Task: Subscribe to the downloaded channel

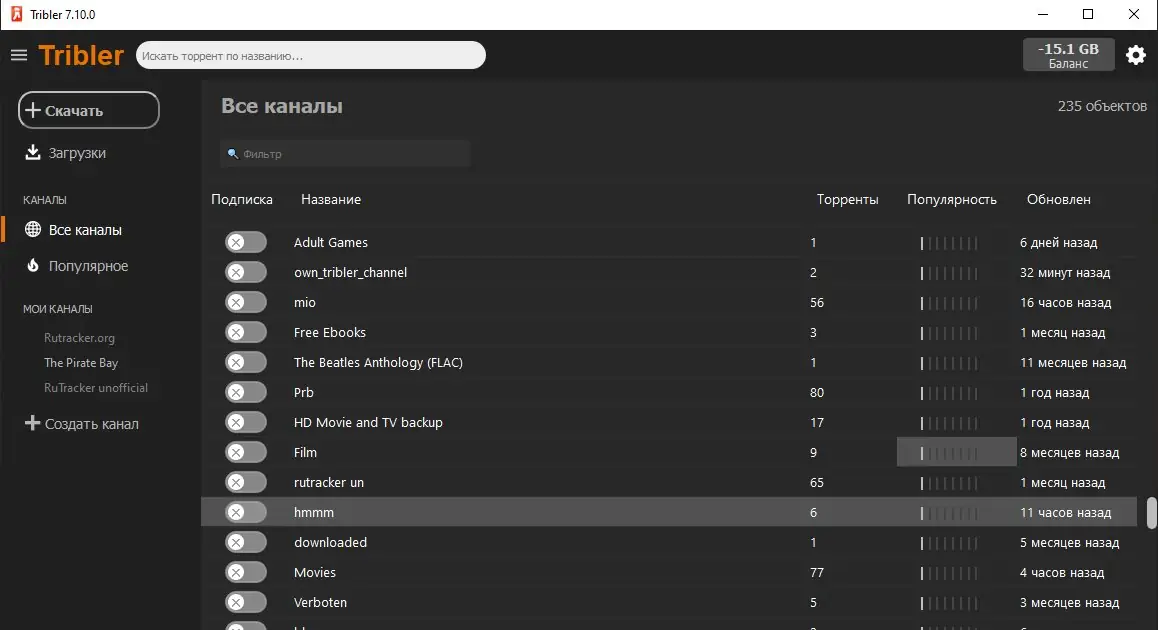Action: [246, 542]
